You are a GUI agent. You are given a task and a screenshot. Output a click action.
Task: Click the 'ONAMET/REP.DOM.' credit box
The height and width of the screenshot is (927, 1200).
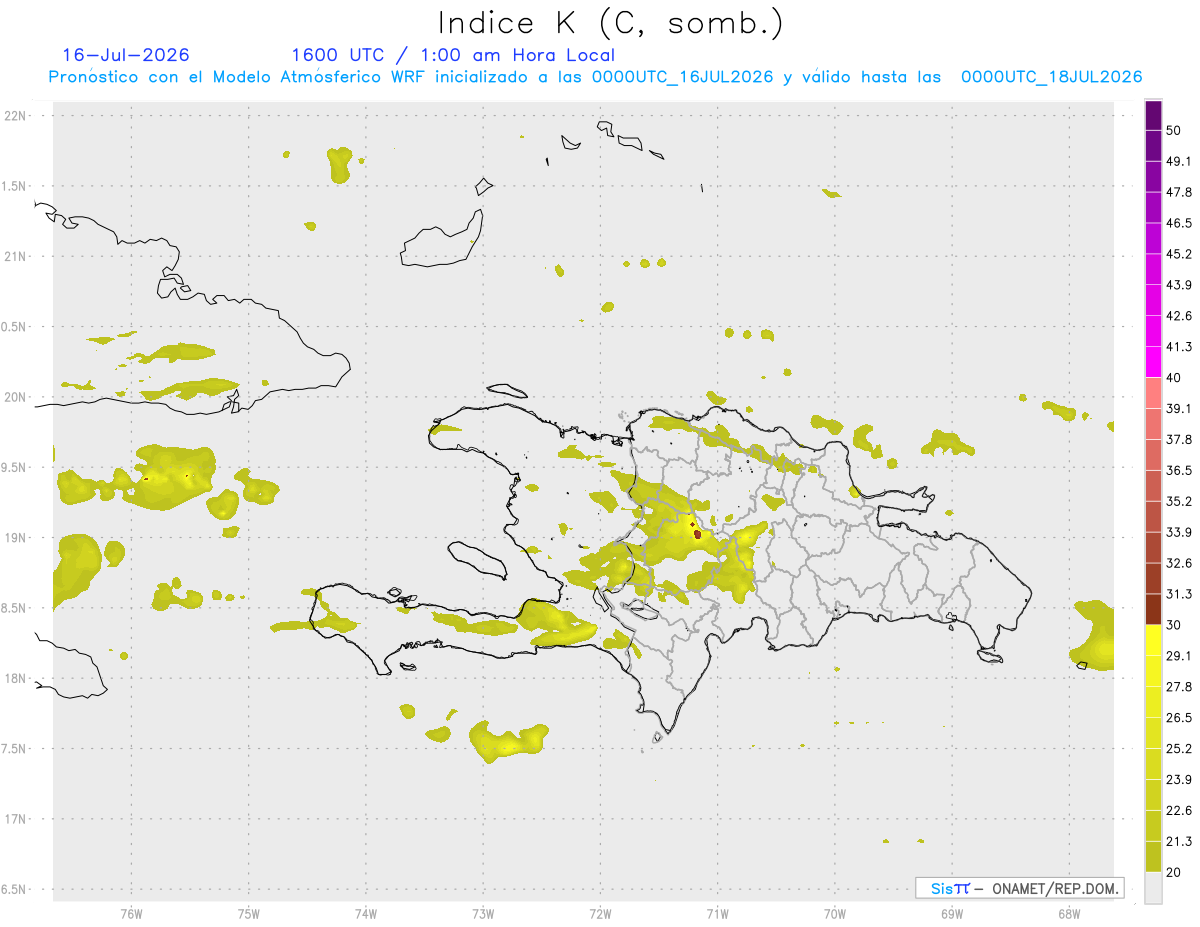click(1019, 888)
